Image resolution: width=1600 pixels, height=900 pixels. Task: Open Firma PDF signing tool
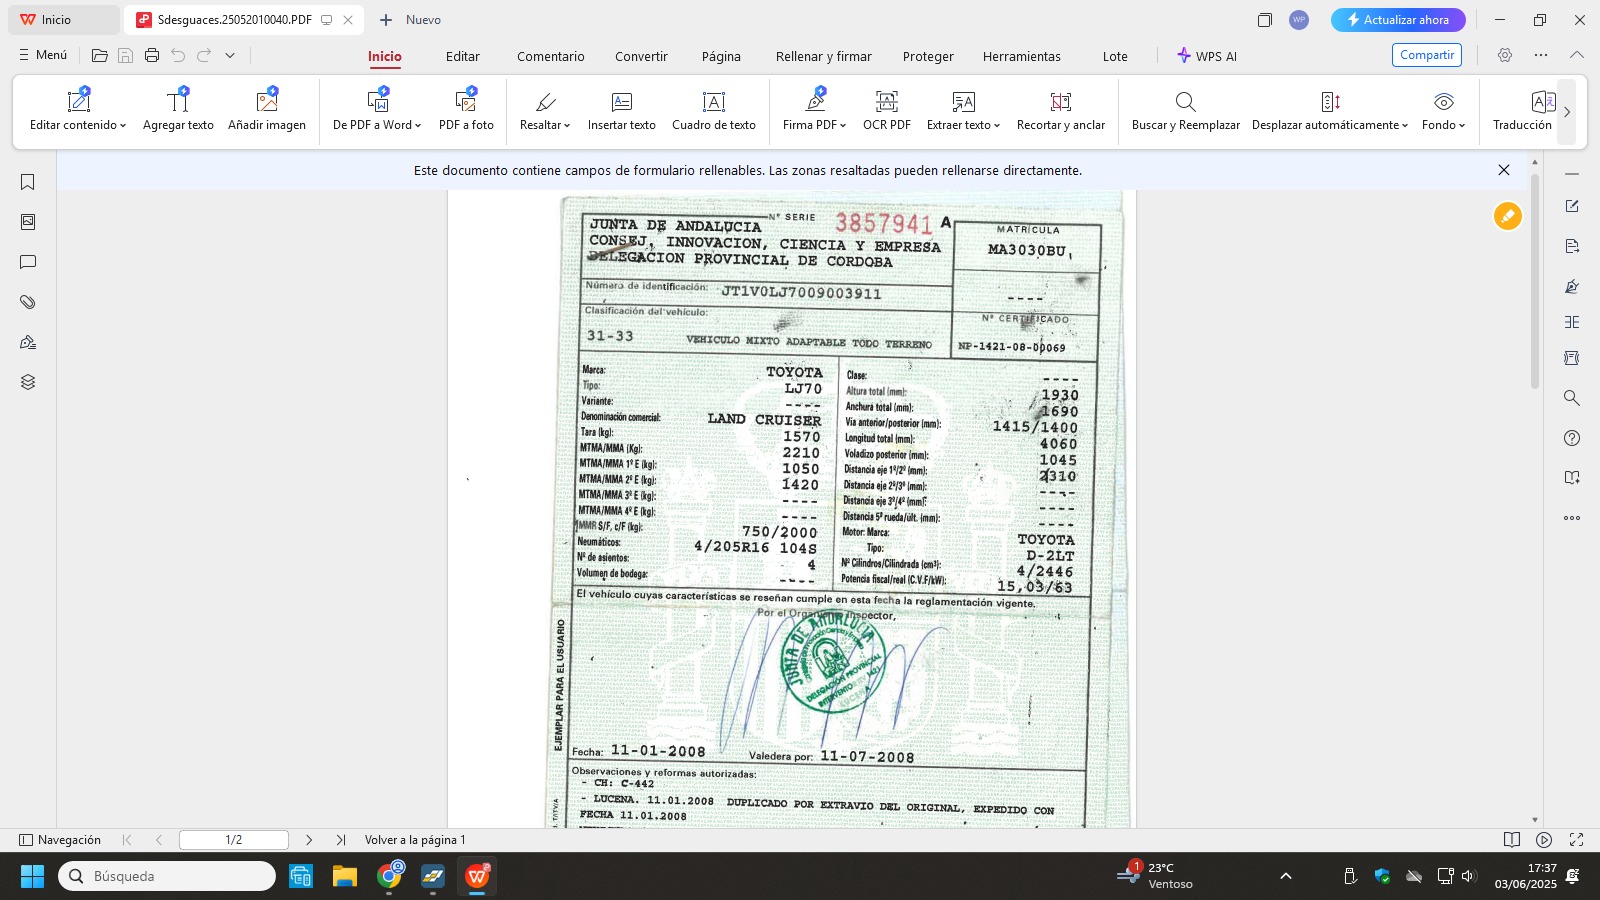(815, 109)
